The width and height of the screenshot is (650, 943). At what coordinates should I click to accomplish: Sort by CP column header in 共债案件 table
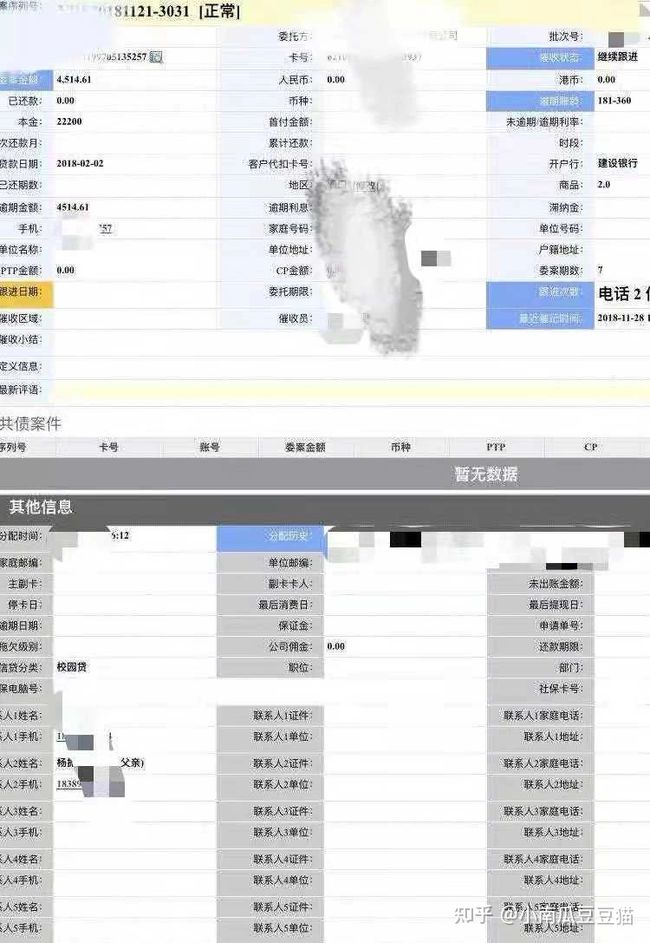point(590,447)
